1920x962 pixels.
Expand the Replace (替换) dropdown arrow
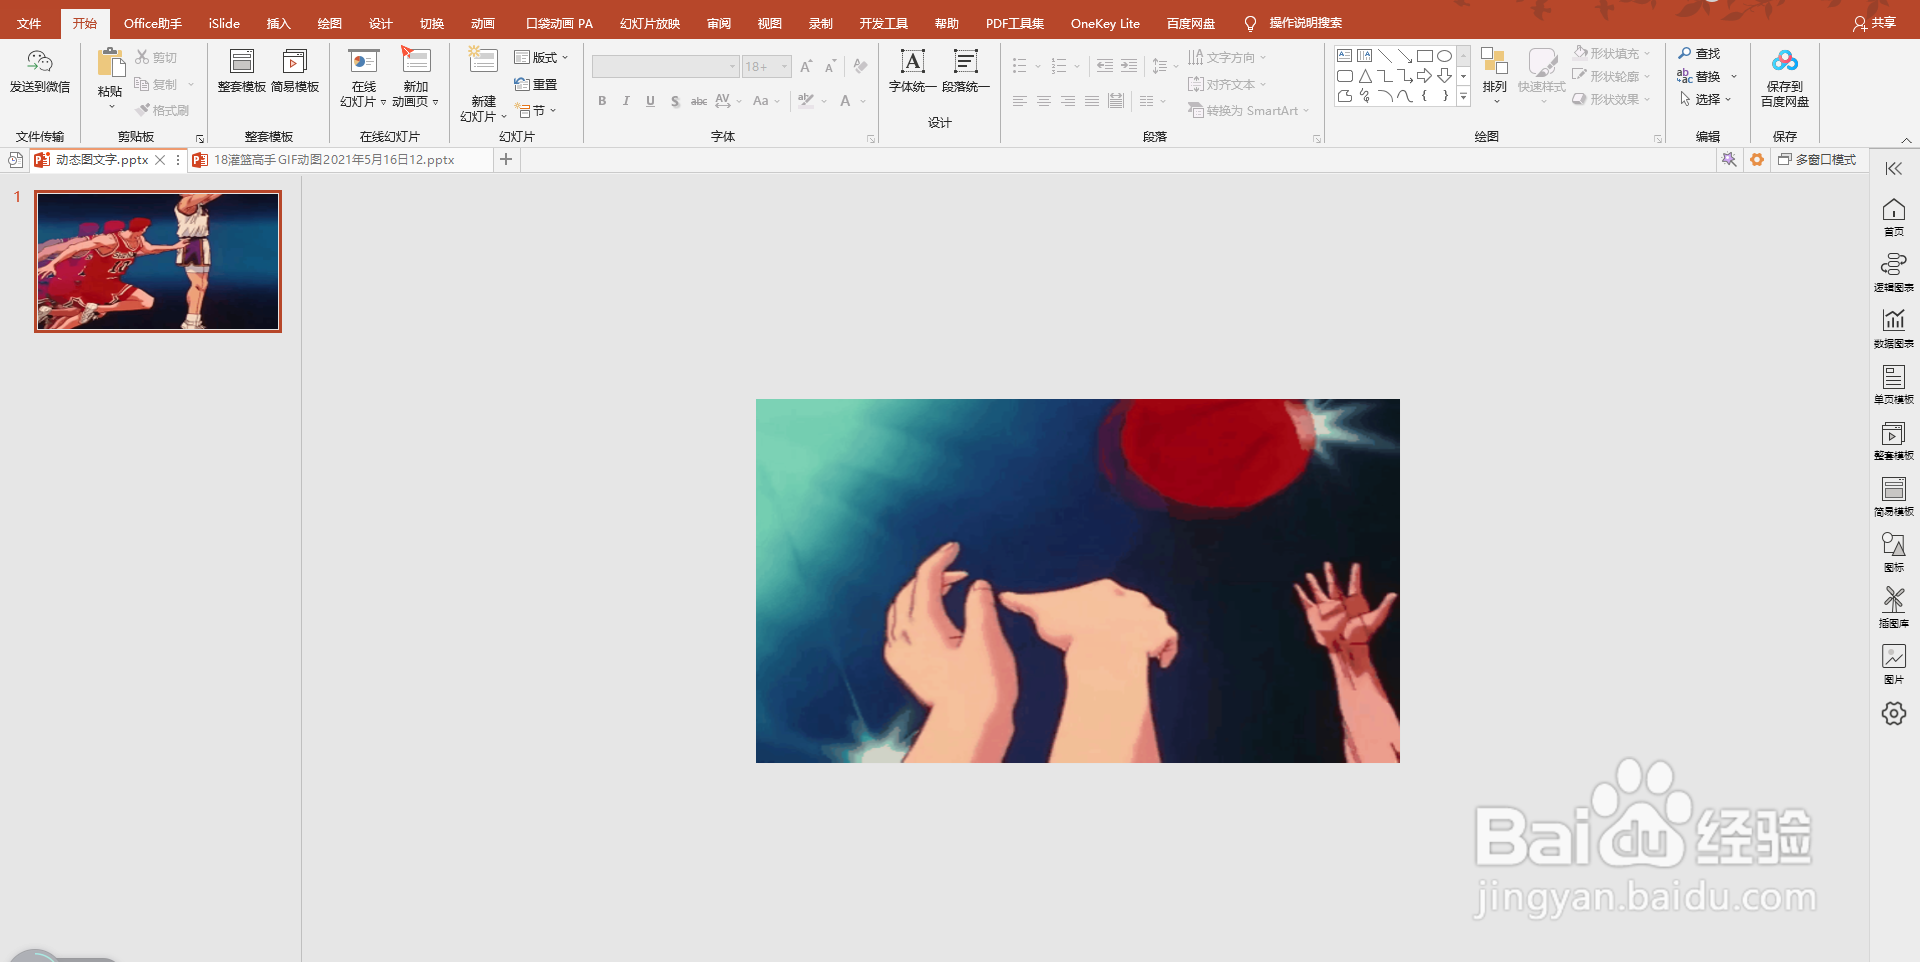[1734, 76]
